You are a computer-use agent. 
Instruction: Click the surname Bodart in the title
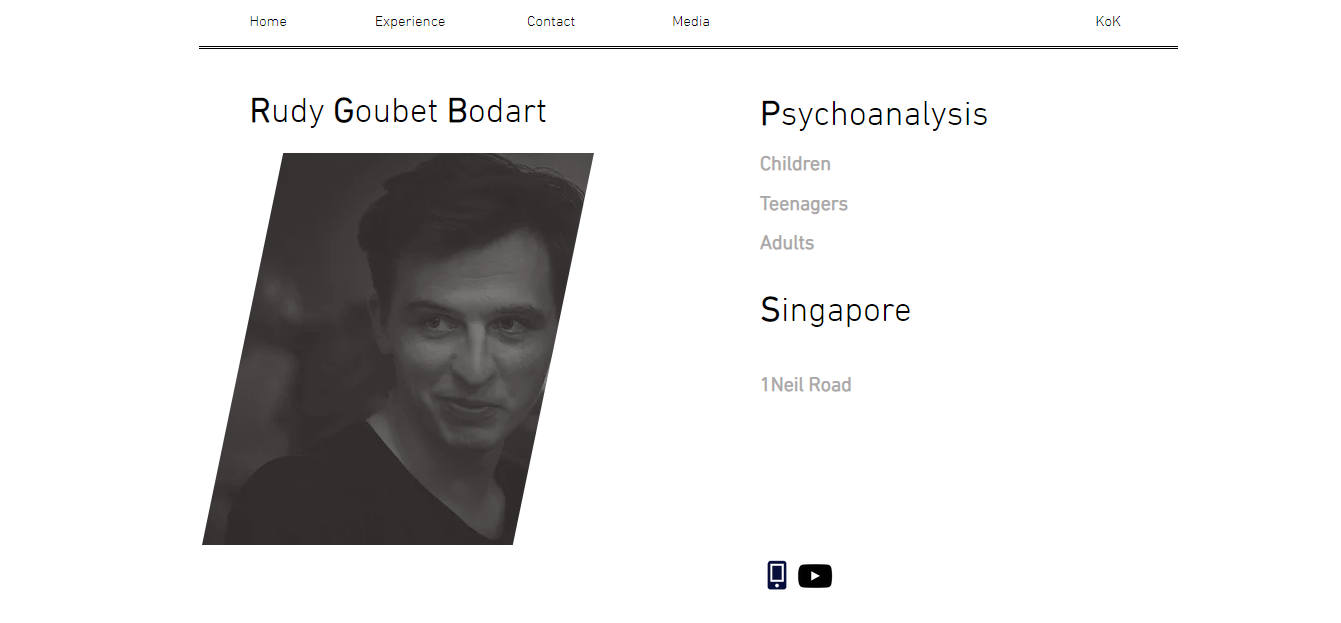coord(497,111)
